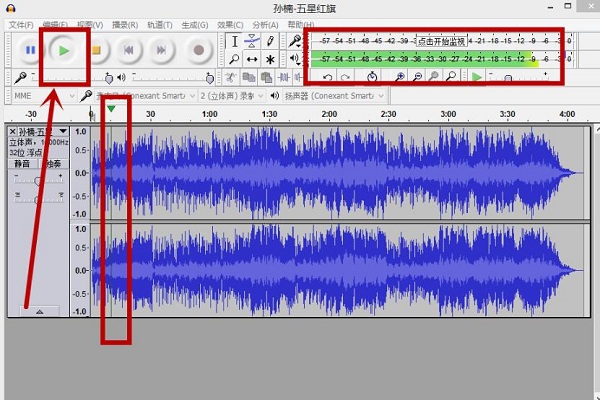Select the Time Shift tool
Image resolution: width=600 pixels, height=400 pixels.
coord(252,60)
